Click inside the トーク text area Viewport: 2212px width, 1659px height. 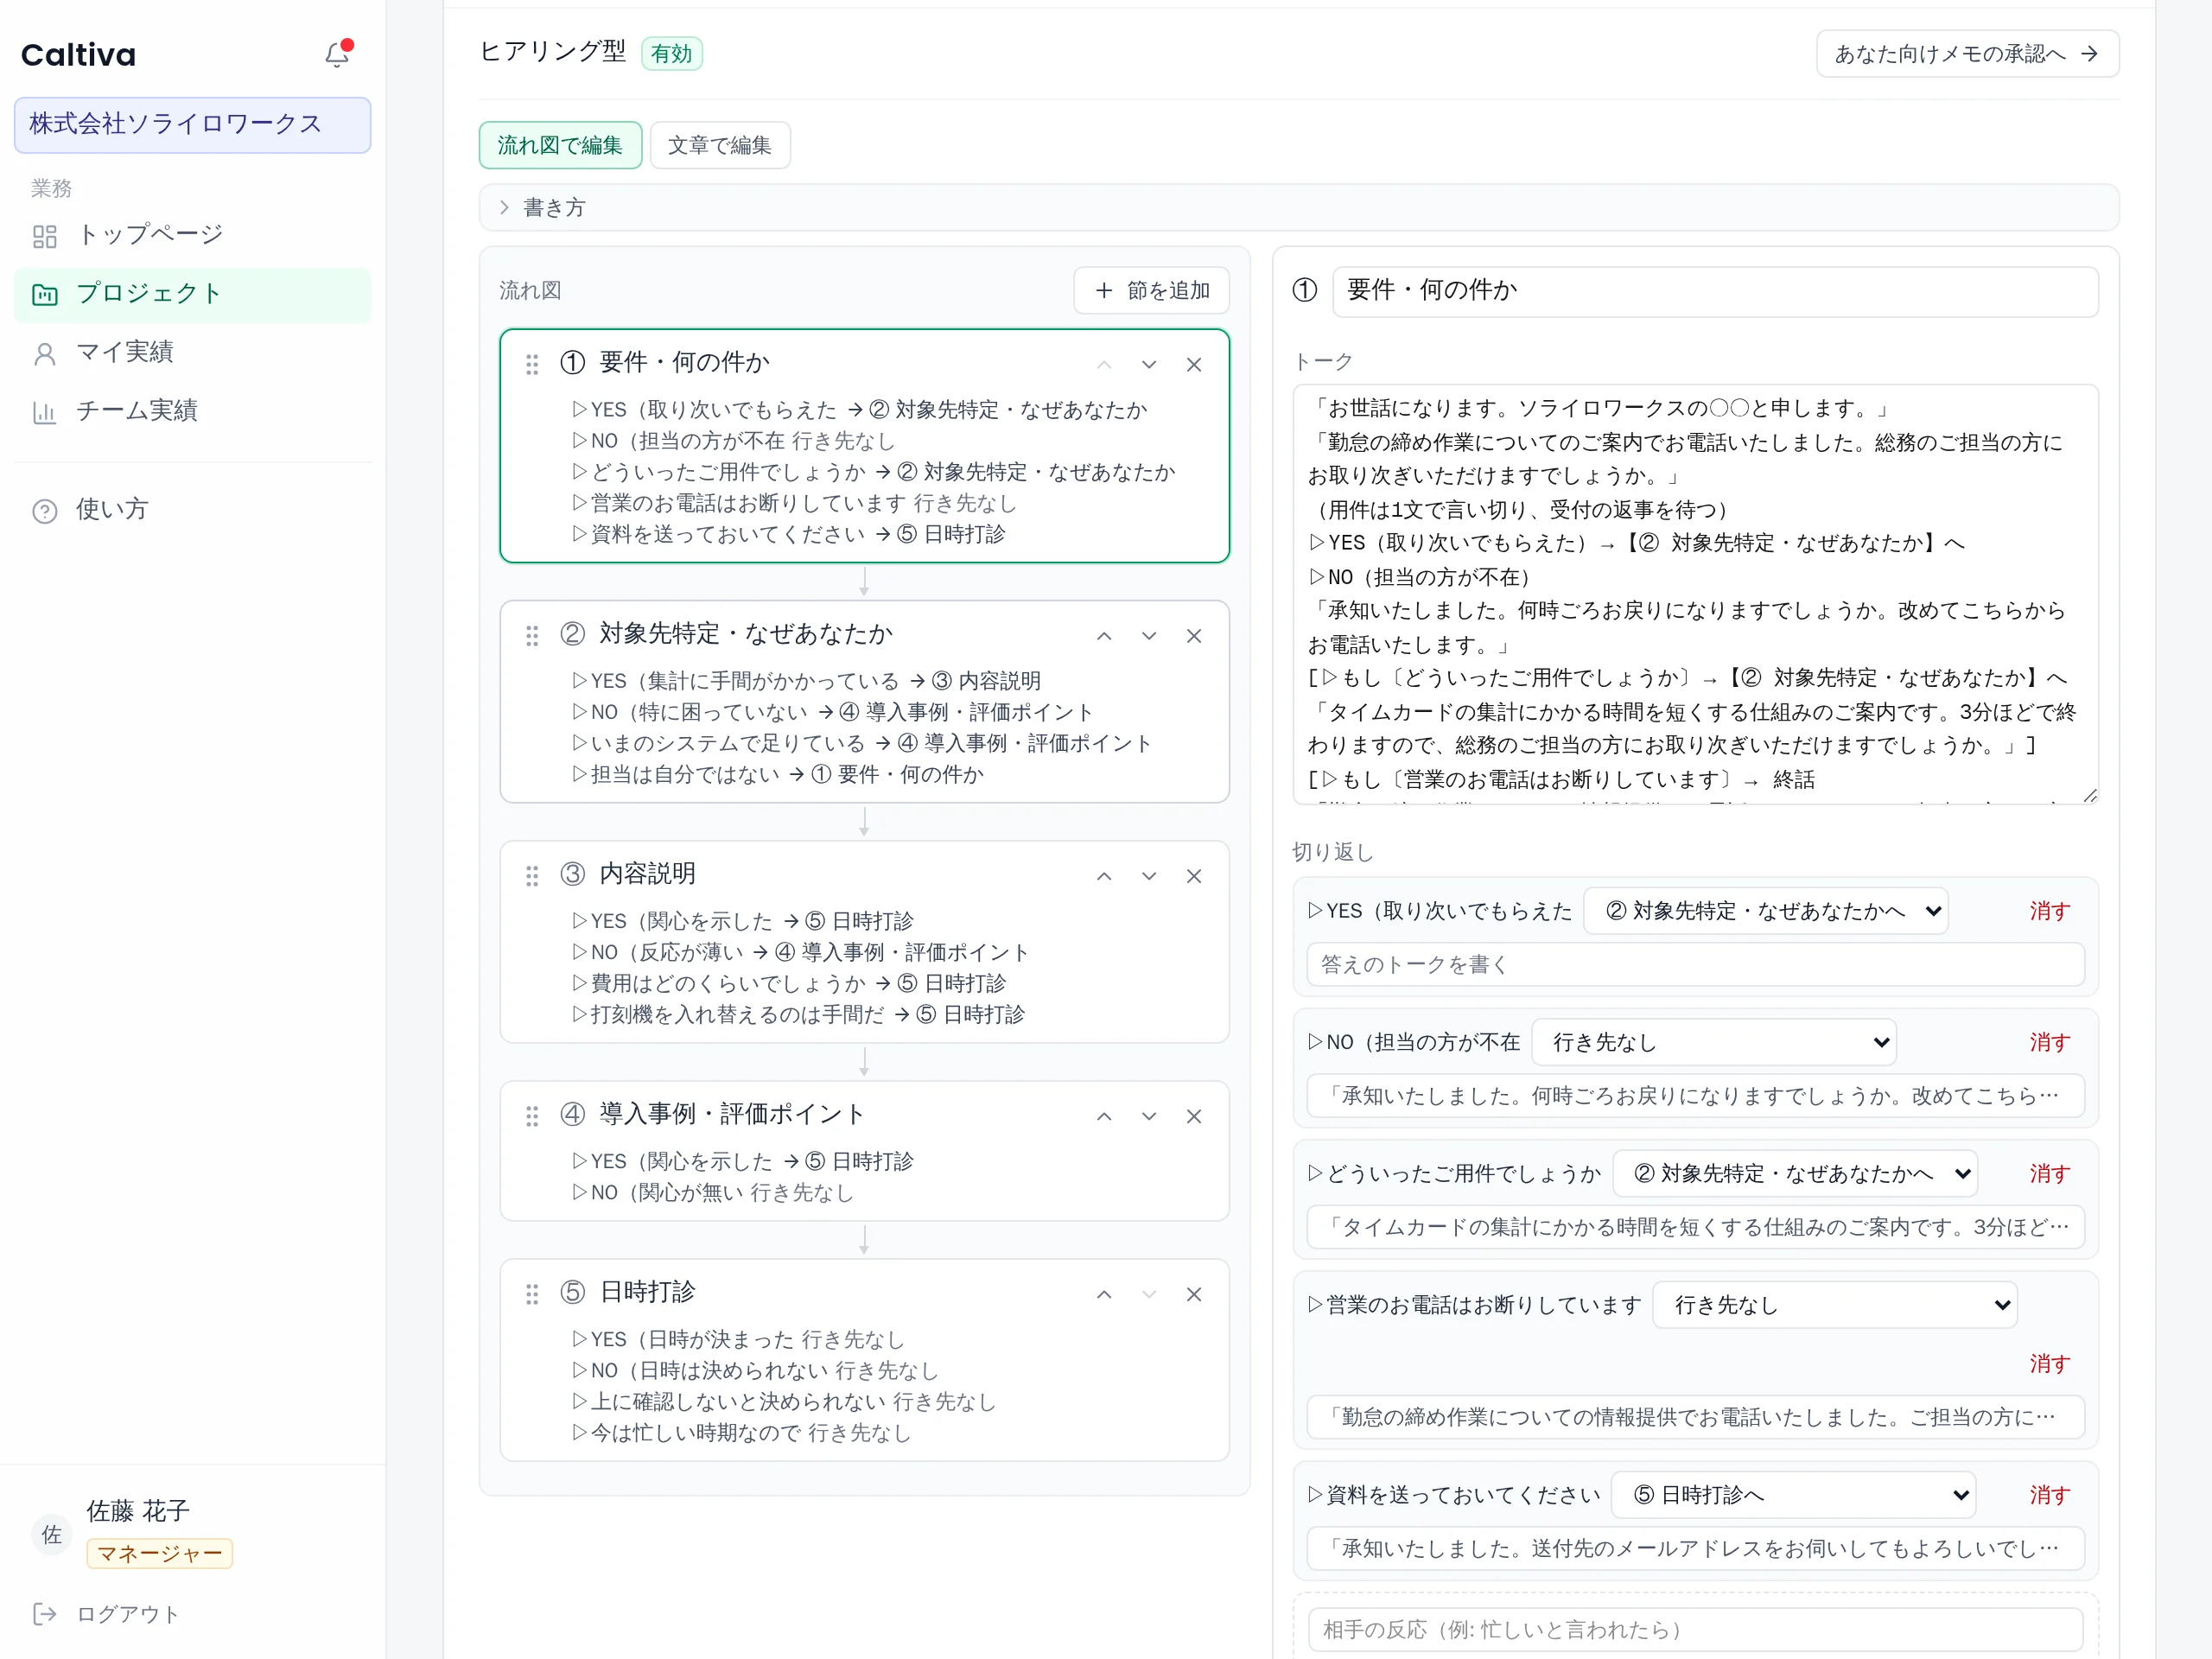[x=1695, y=594]
